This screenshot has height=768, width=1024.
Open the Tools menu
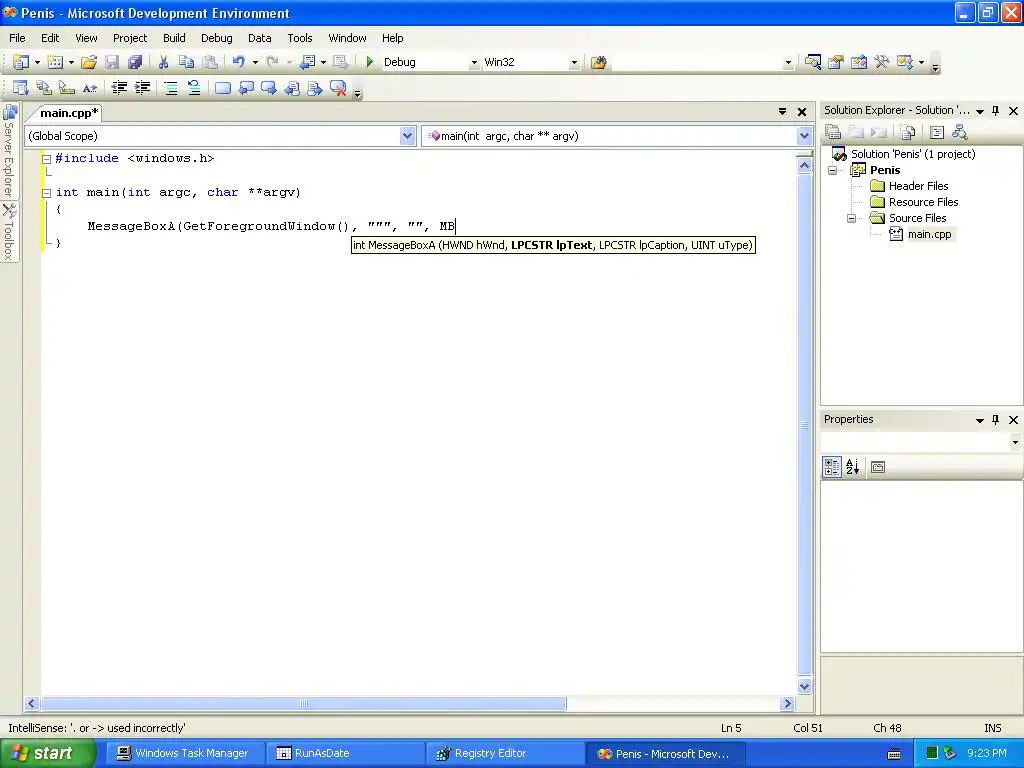pos(300,38)
